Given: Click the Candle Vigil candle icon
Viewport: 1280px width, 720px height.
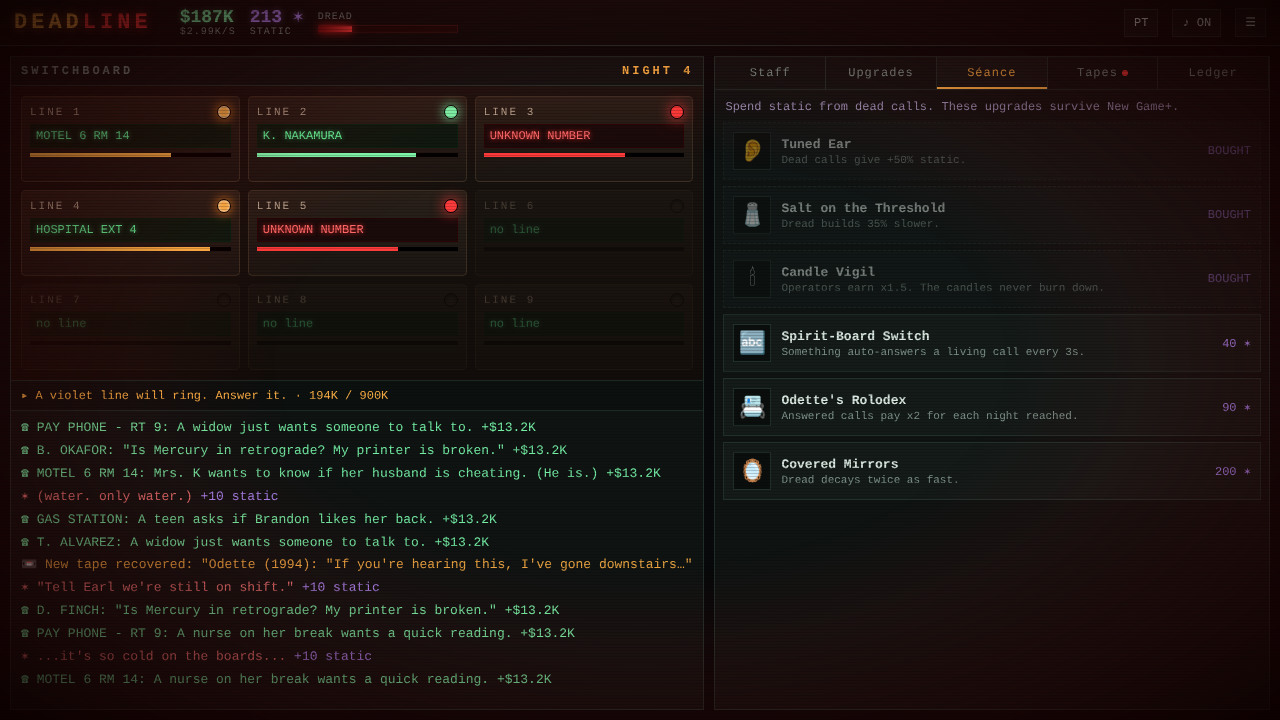Looking at the screenshot, I should 752,279.
